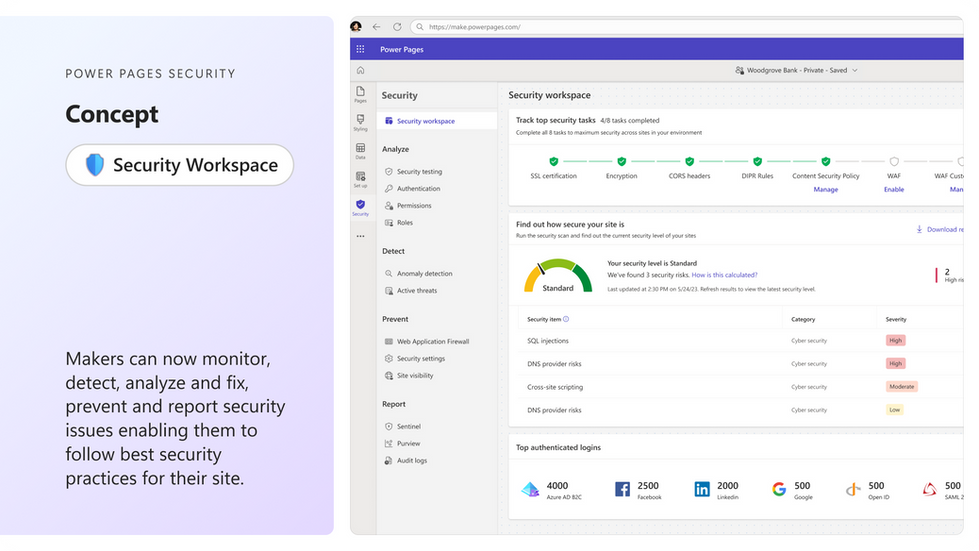Reload the page with refresh icon
The height and width of the screenshot is (551, 979).
tap(397, 27)
